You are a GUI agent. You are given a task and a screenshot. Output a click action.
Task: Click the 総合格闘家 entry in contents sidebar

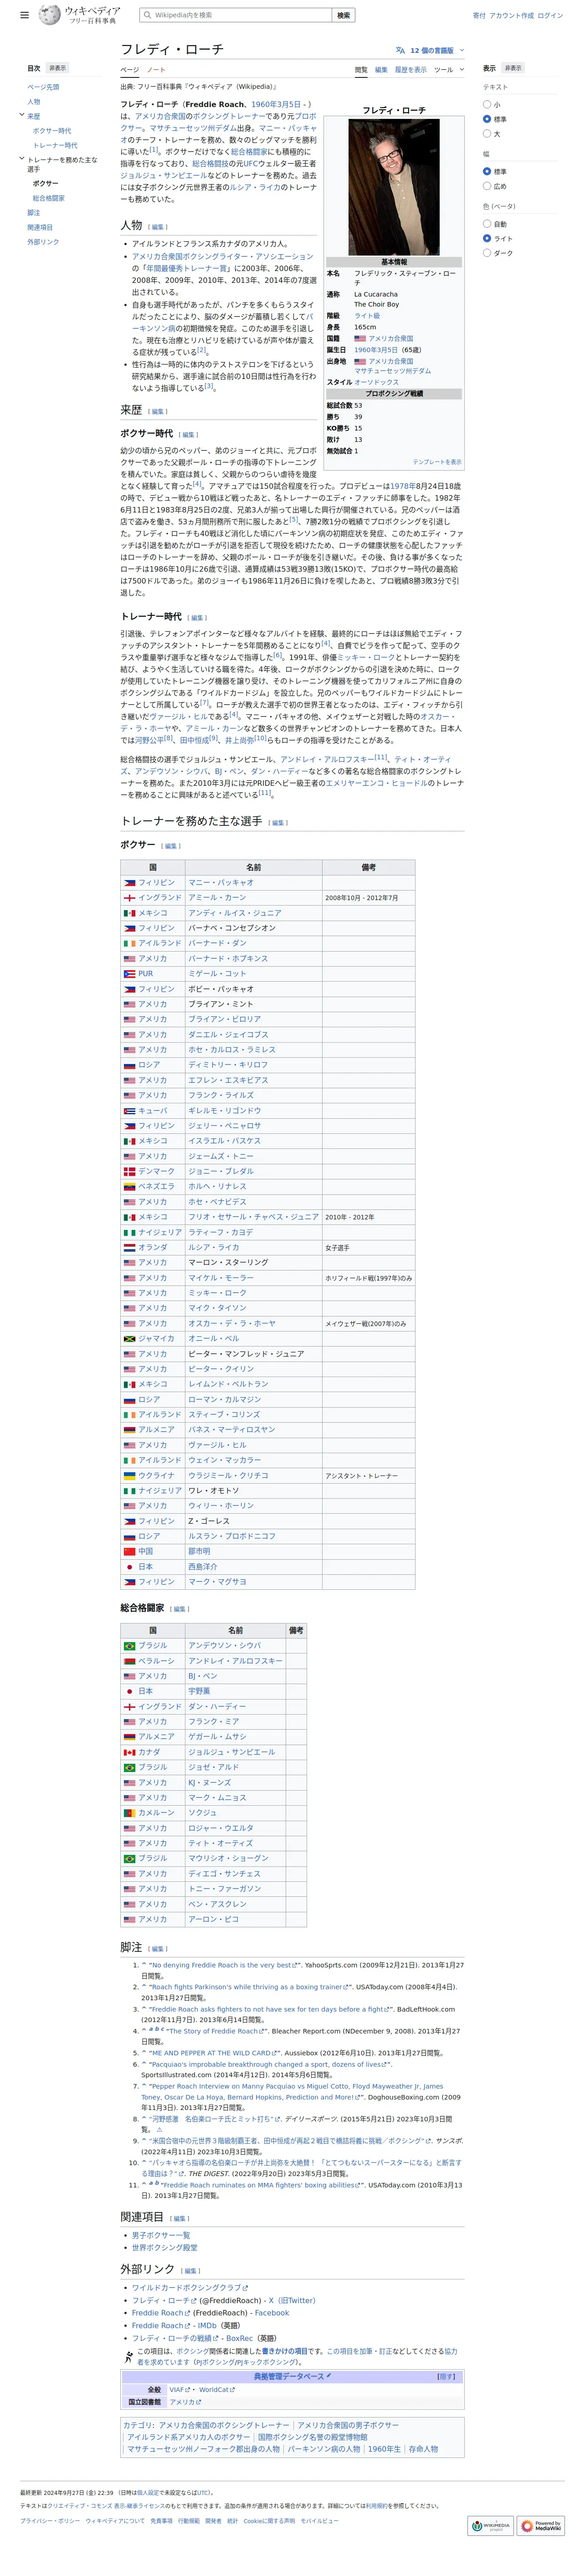click(x=49, y=198)
